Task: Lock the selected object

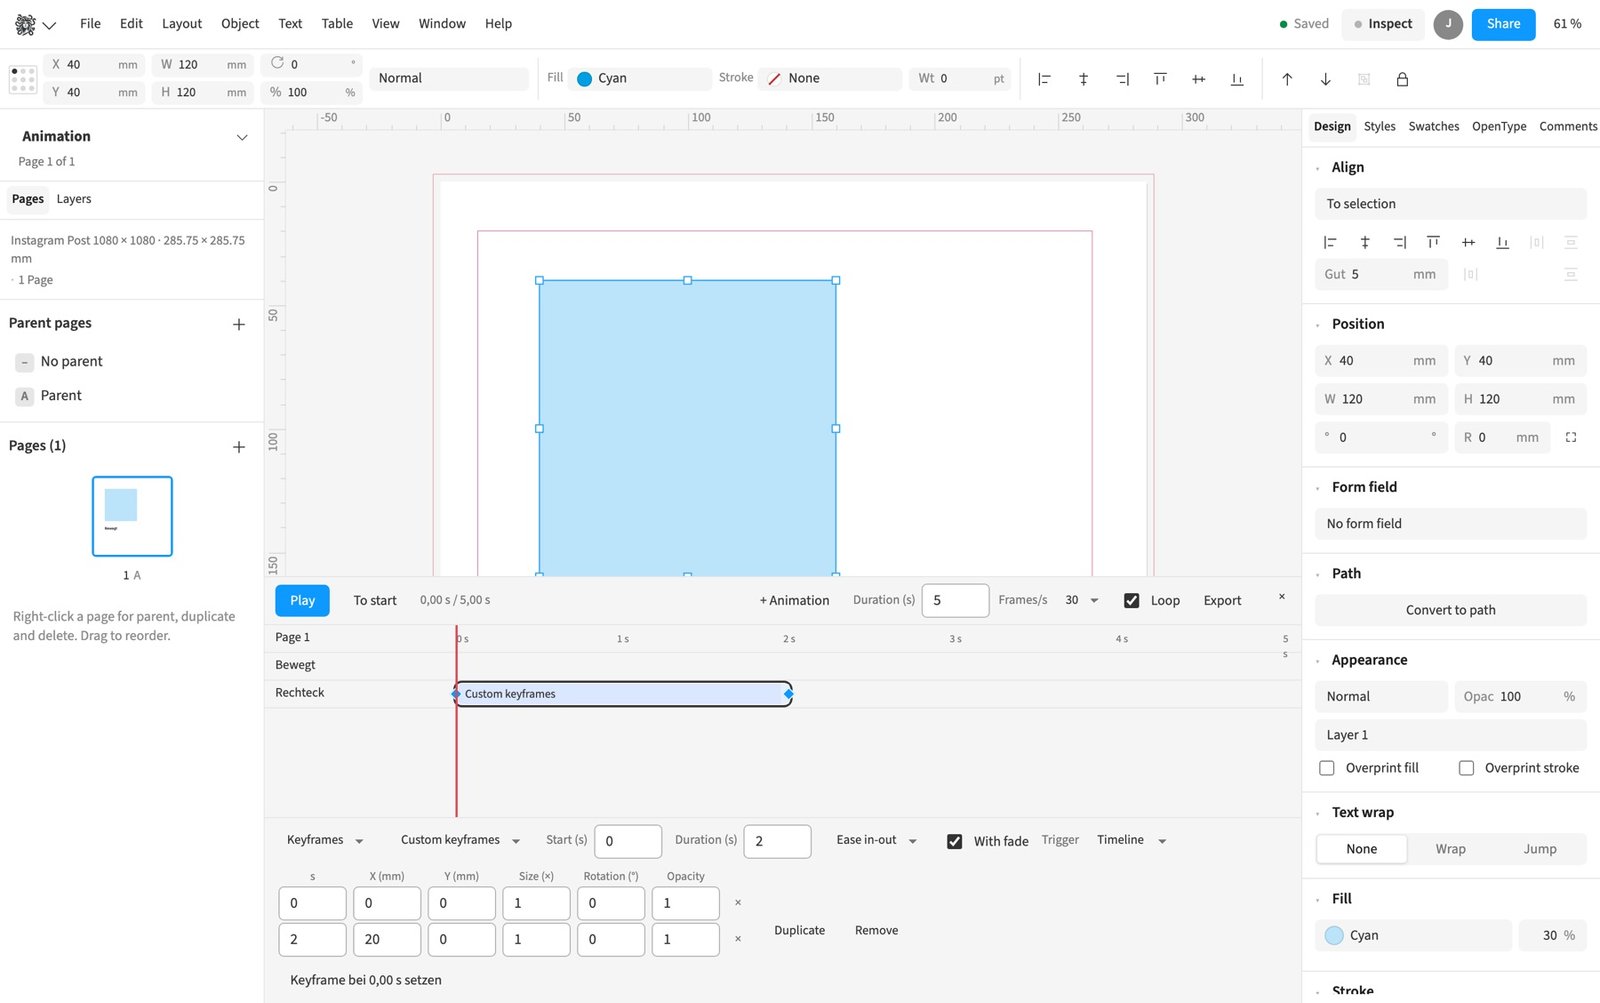Action: coord(1402,79)
